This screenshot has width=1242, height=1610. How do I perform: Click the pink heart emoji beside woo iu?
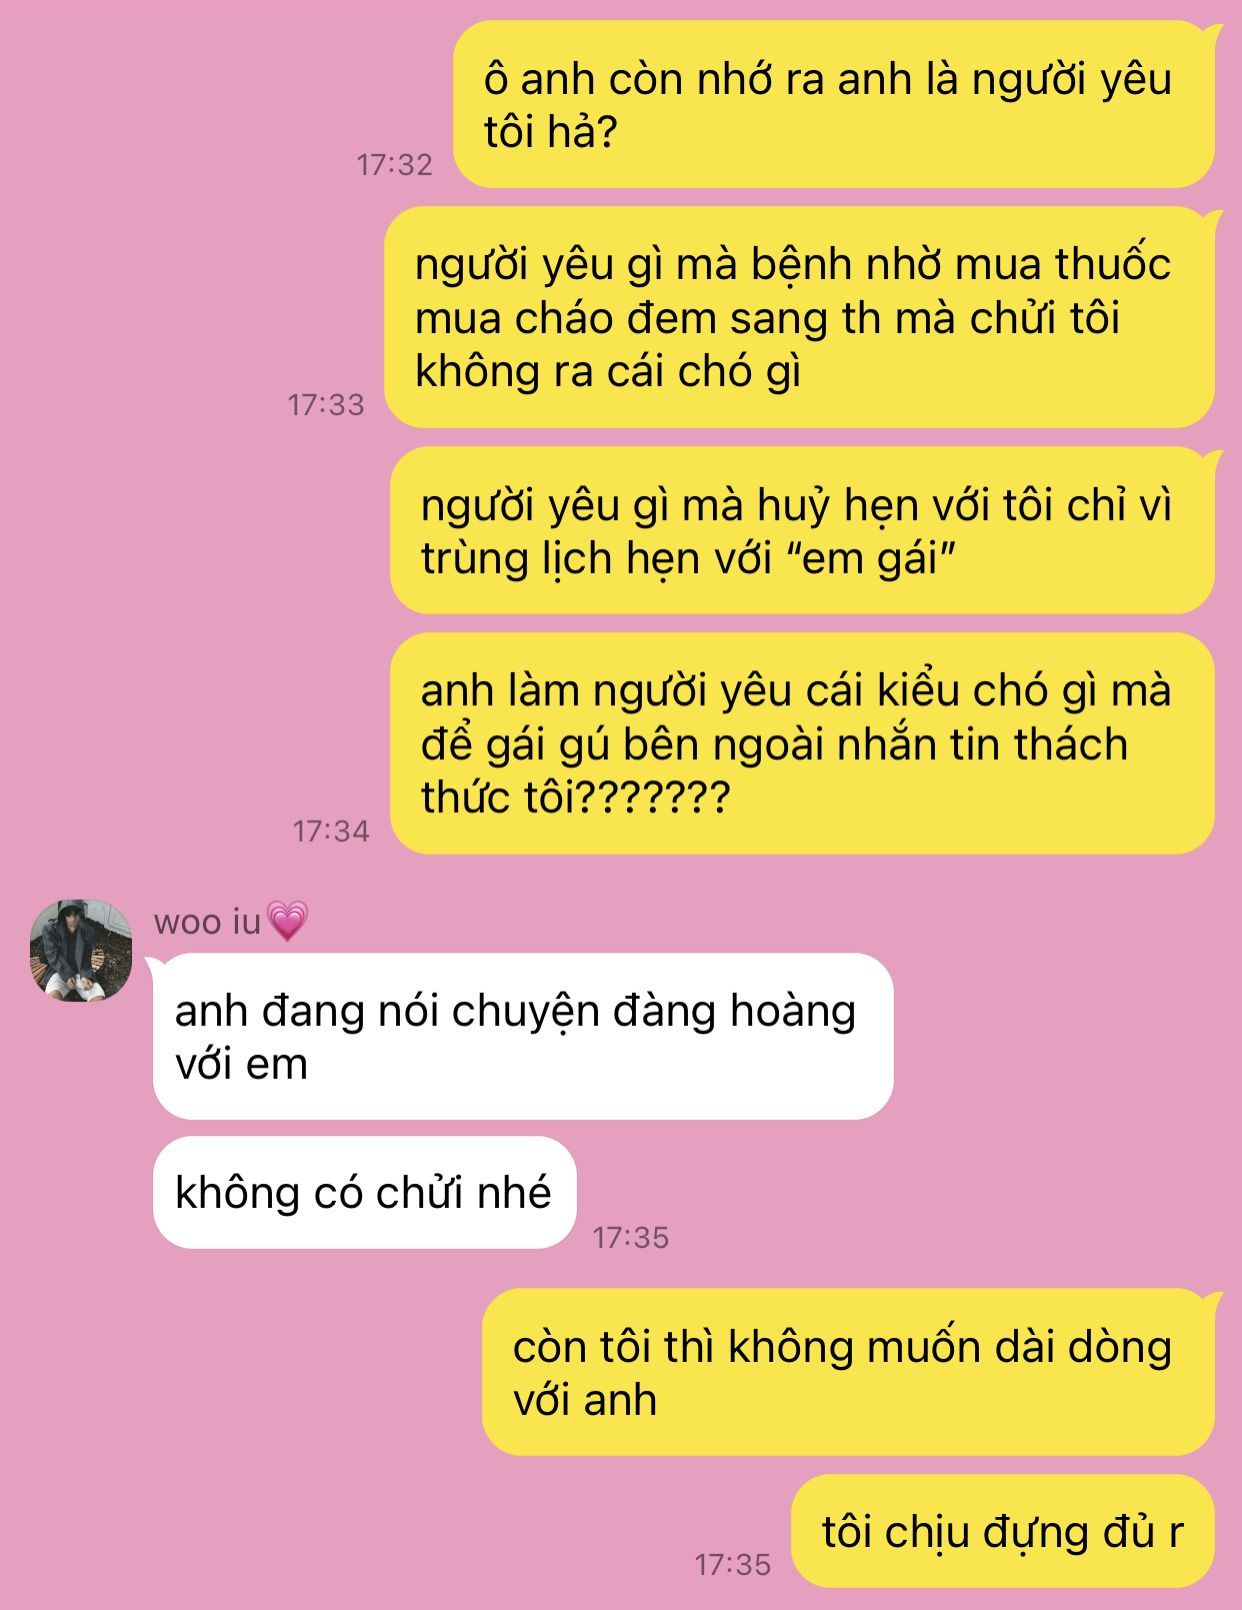(x=288, y=921)
